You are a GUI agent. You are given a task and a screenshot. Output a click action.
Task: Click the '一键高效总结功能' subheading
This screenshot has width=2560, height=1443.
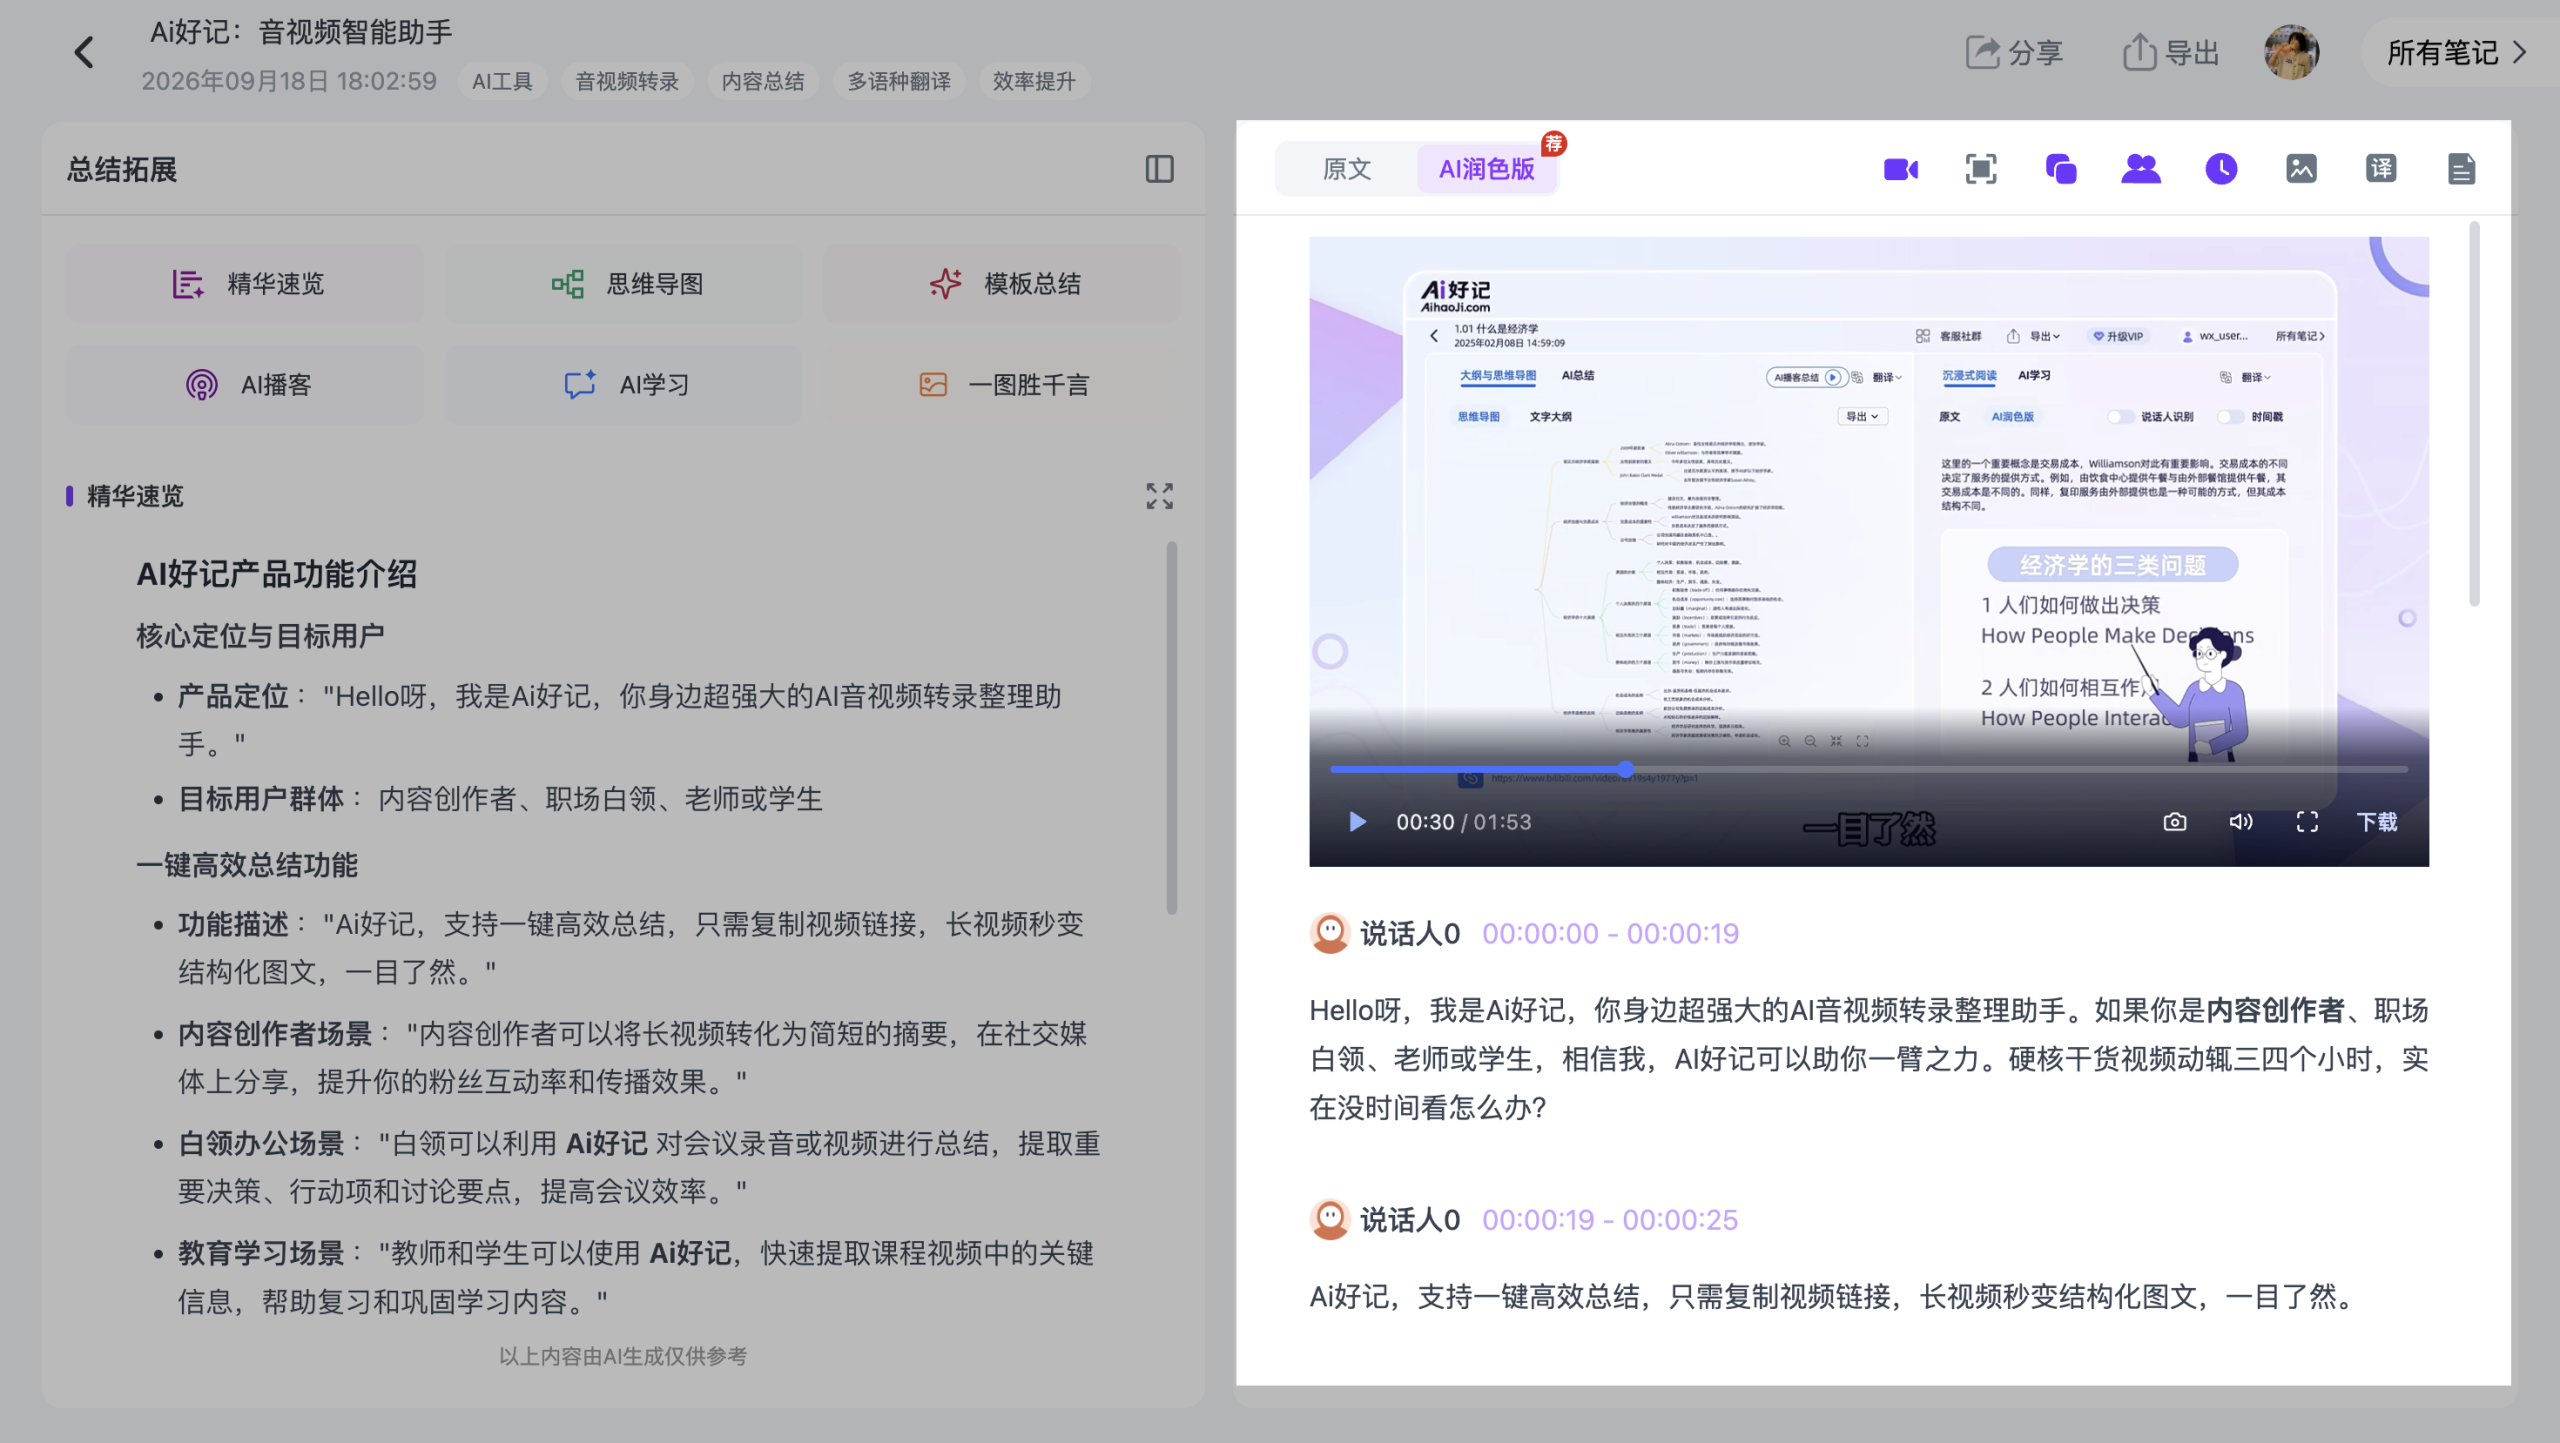tap(247, 865)
